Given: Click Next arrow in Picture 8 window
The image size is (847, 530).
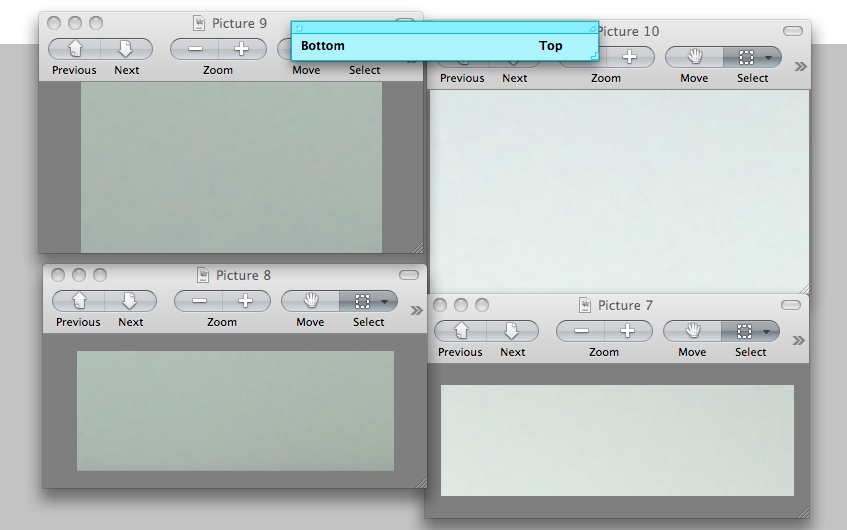Looking at the screenshot, I should (130, 301).
